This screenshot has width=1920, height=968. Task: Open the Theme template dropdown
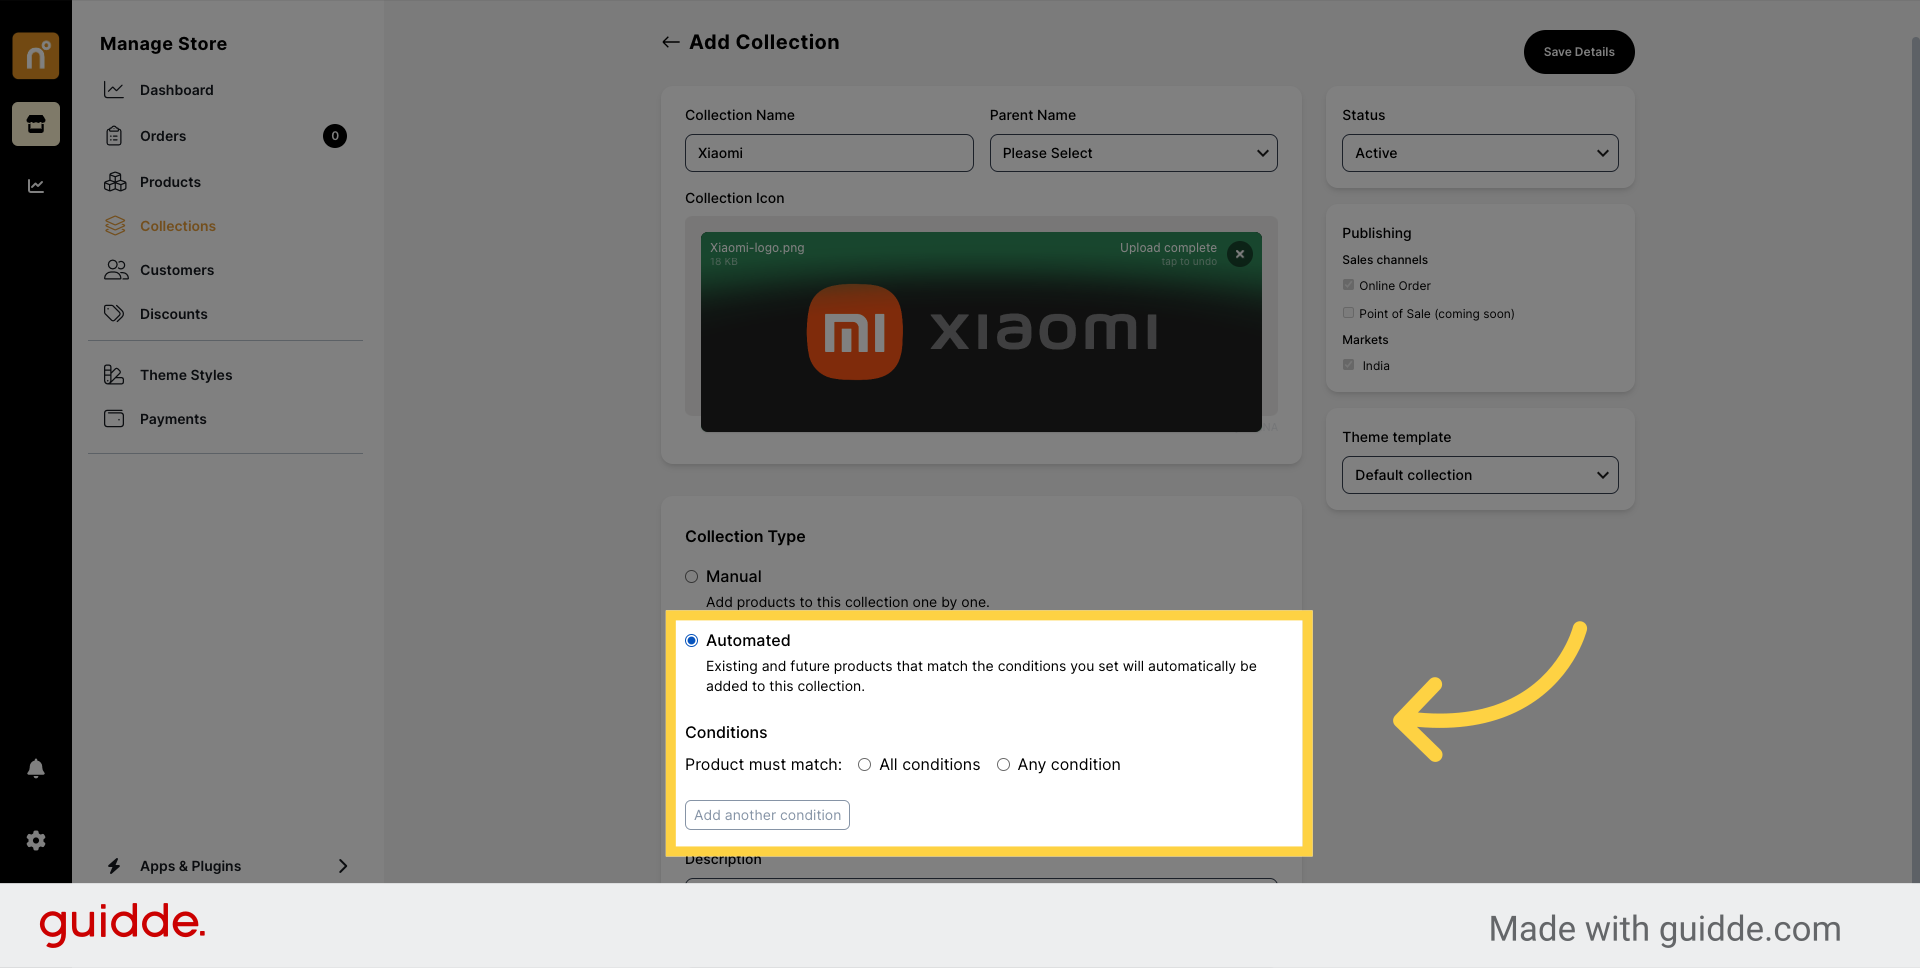(1480, 475)
